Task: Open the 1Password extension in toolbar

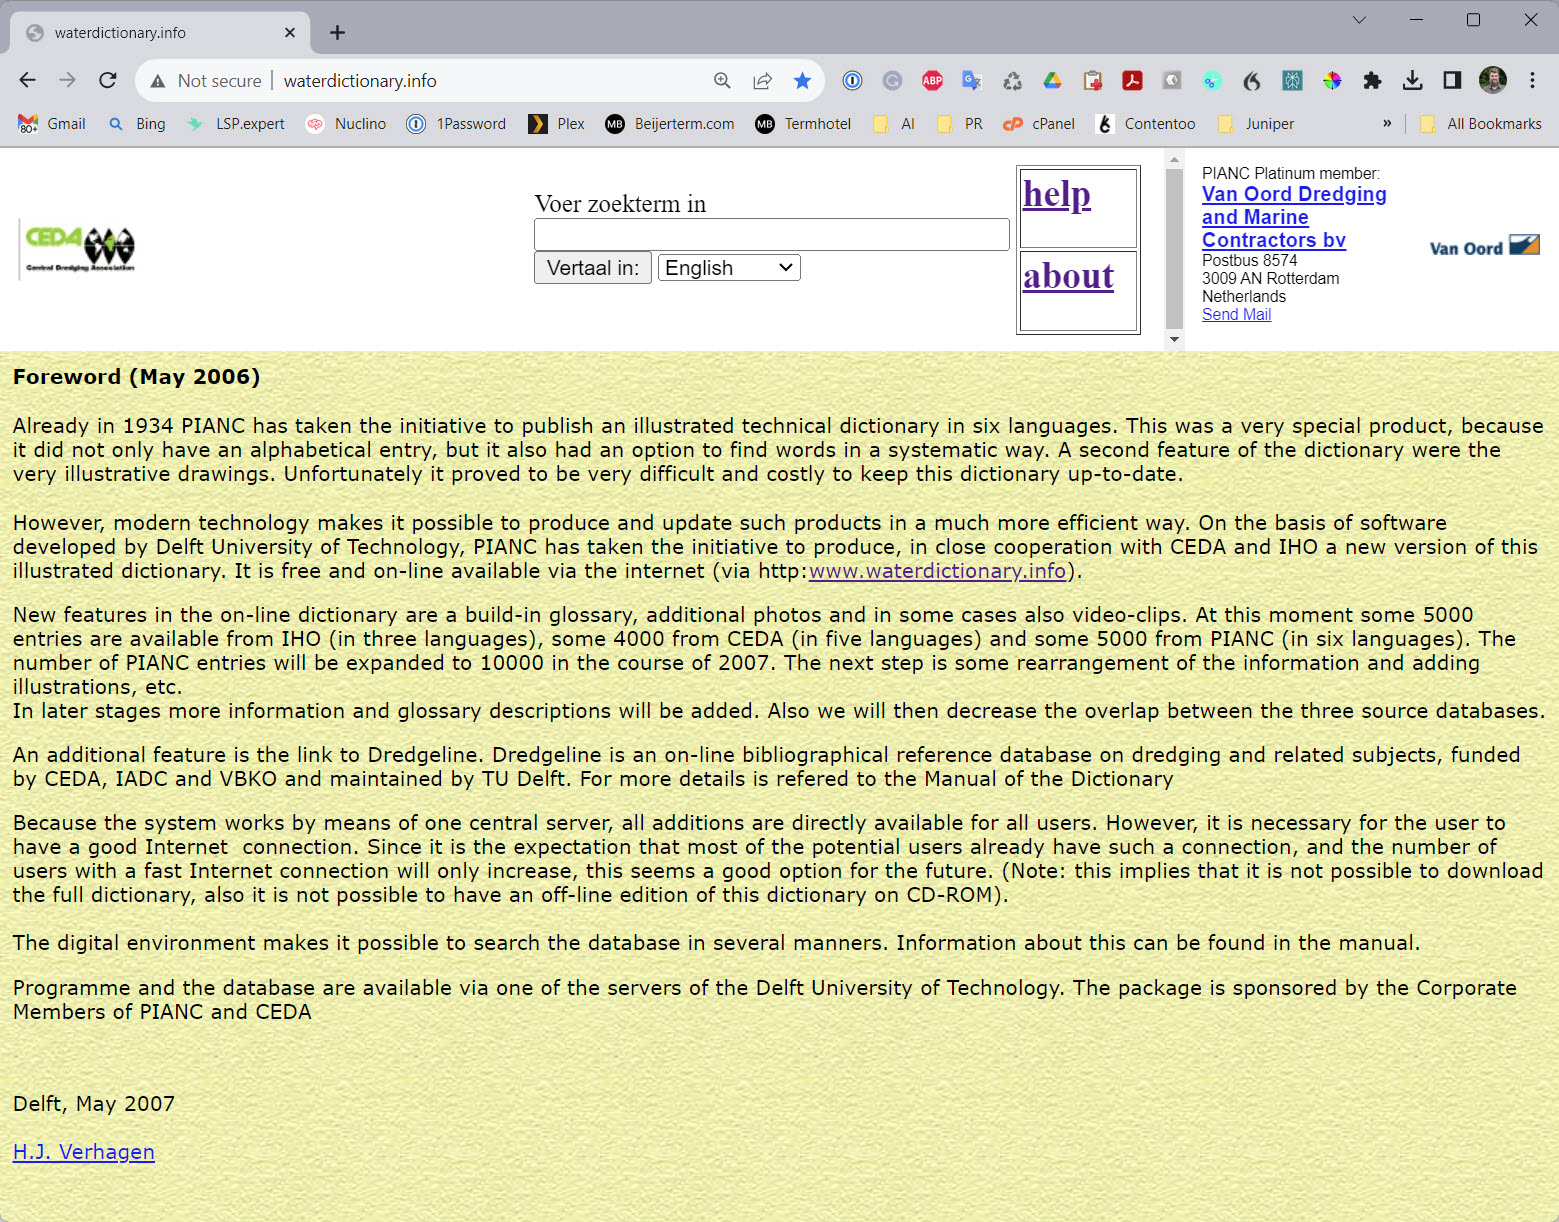Action: point(852,81)
